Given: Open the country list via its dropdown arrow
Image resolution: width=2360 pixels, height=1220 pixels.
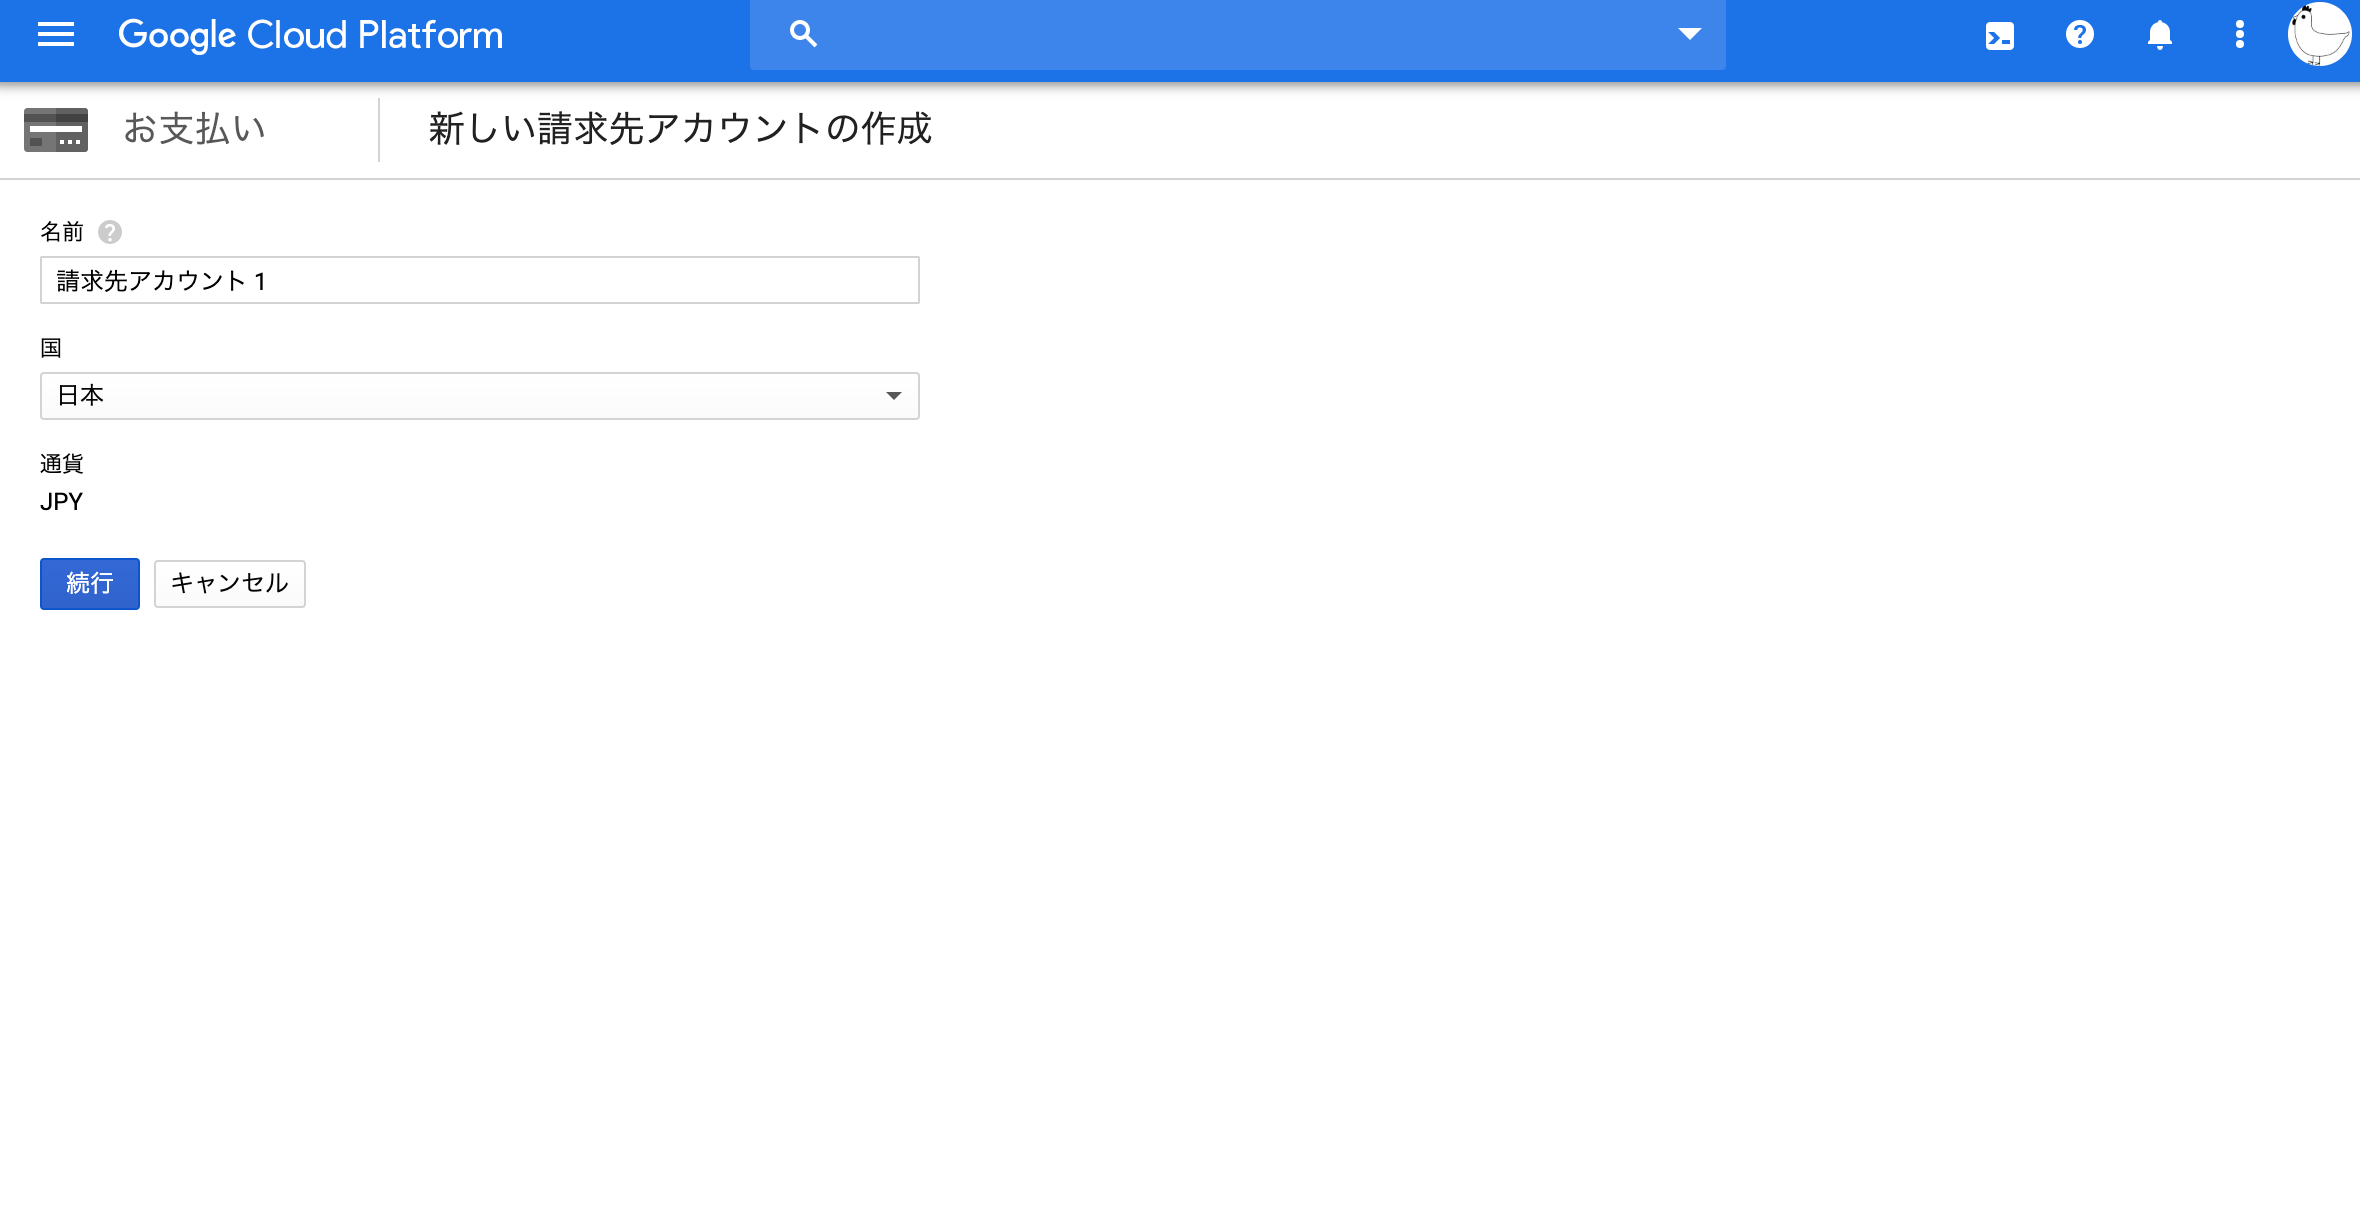Looking at the screenshot, I should (x=894, y=395).
